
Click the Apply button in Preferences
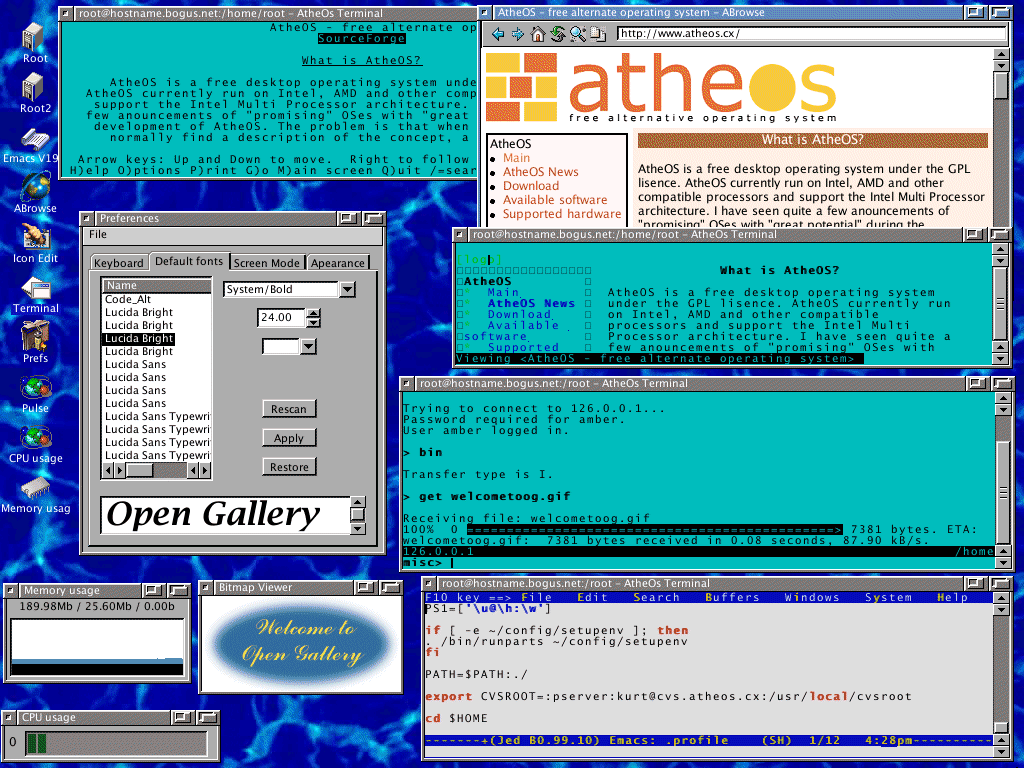point(289,438)
